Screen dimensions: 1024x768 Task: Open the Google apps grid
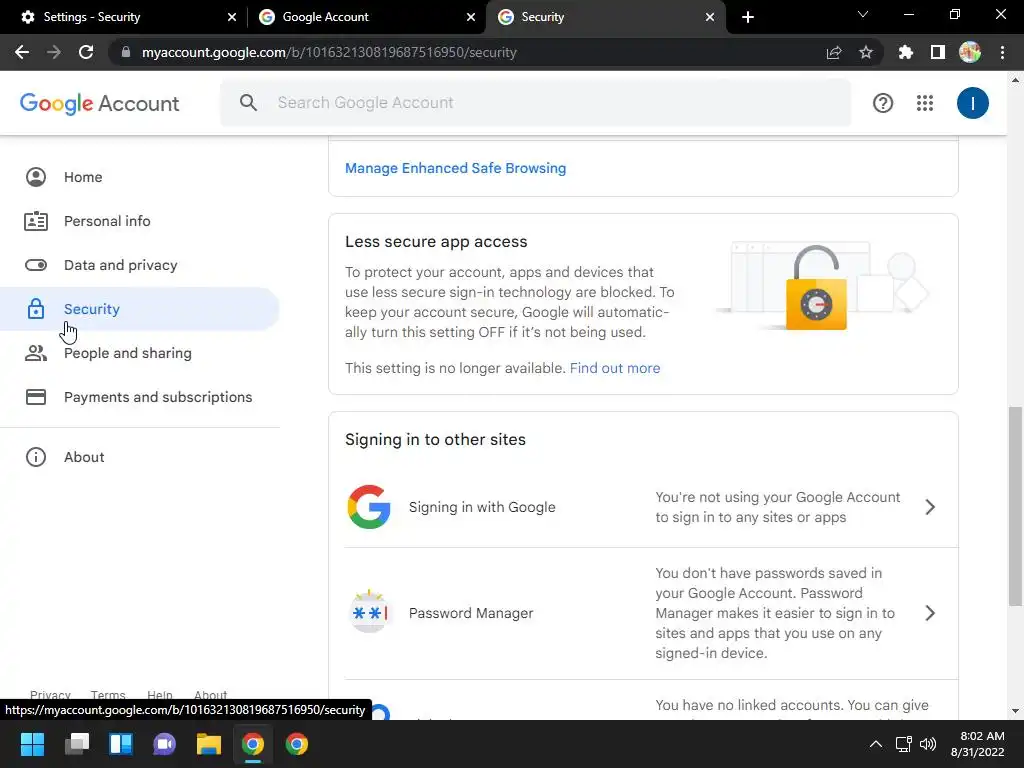click(x=925, y=103)
